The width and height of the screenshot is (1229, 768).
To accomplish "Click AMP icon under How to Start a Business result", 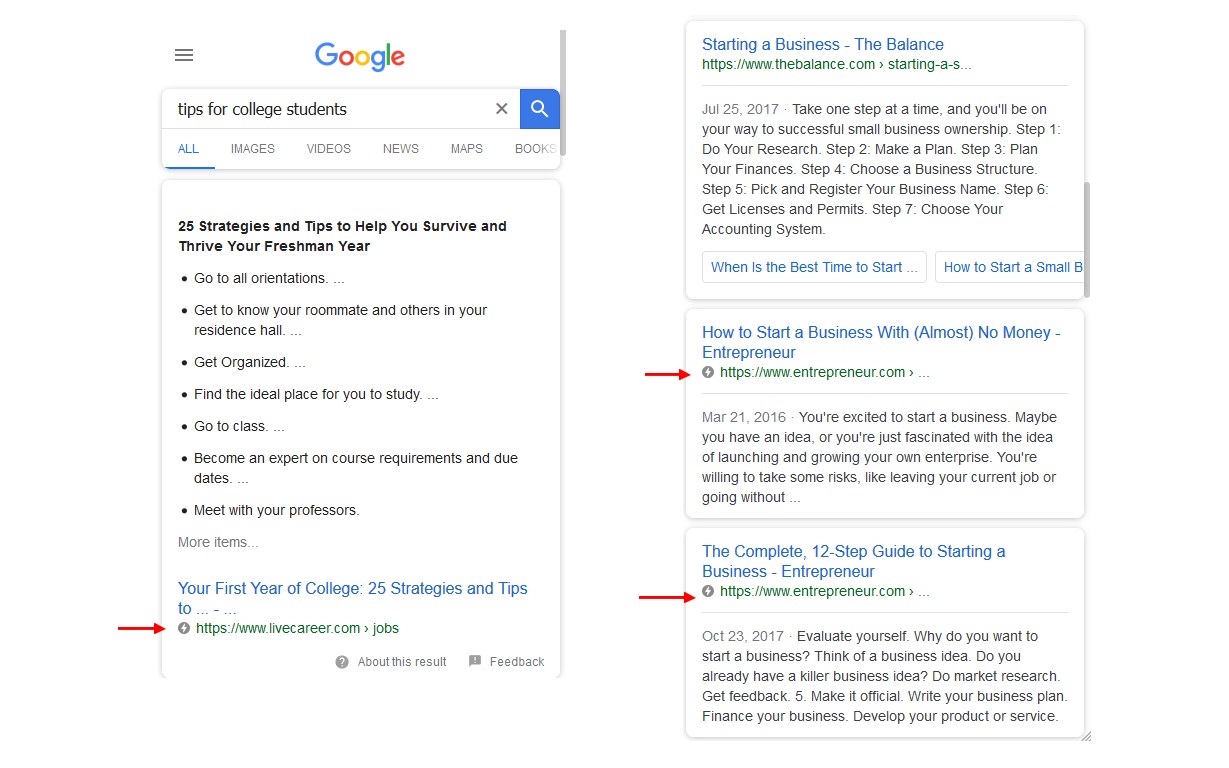I will pos(708,372).
